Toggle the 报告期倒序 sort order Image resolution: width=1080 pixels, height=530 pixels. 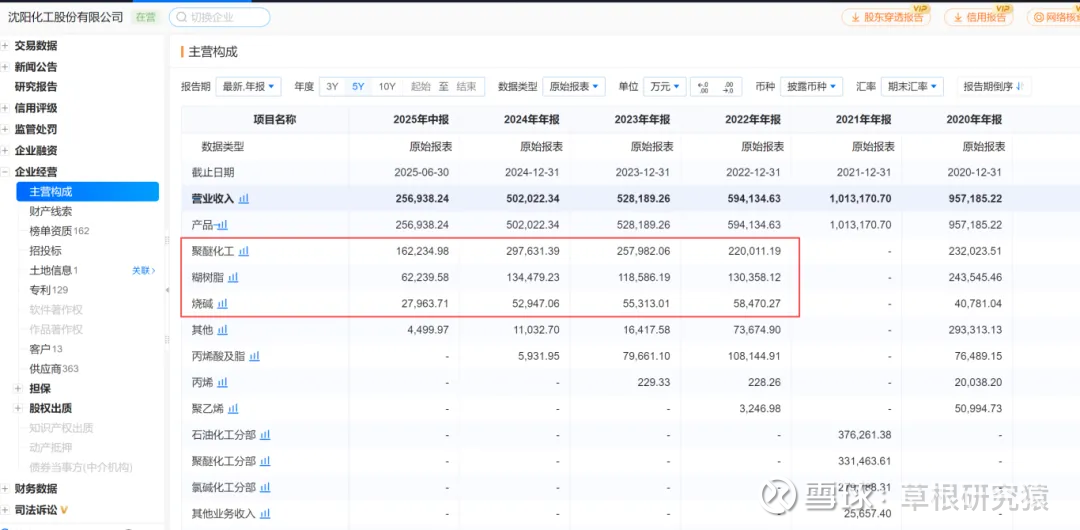point(993,87)
